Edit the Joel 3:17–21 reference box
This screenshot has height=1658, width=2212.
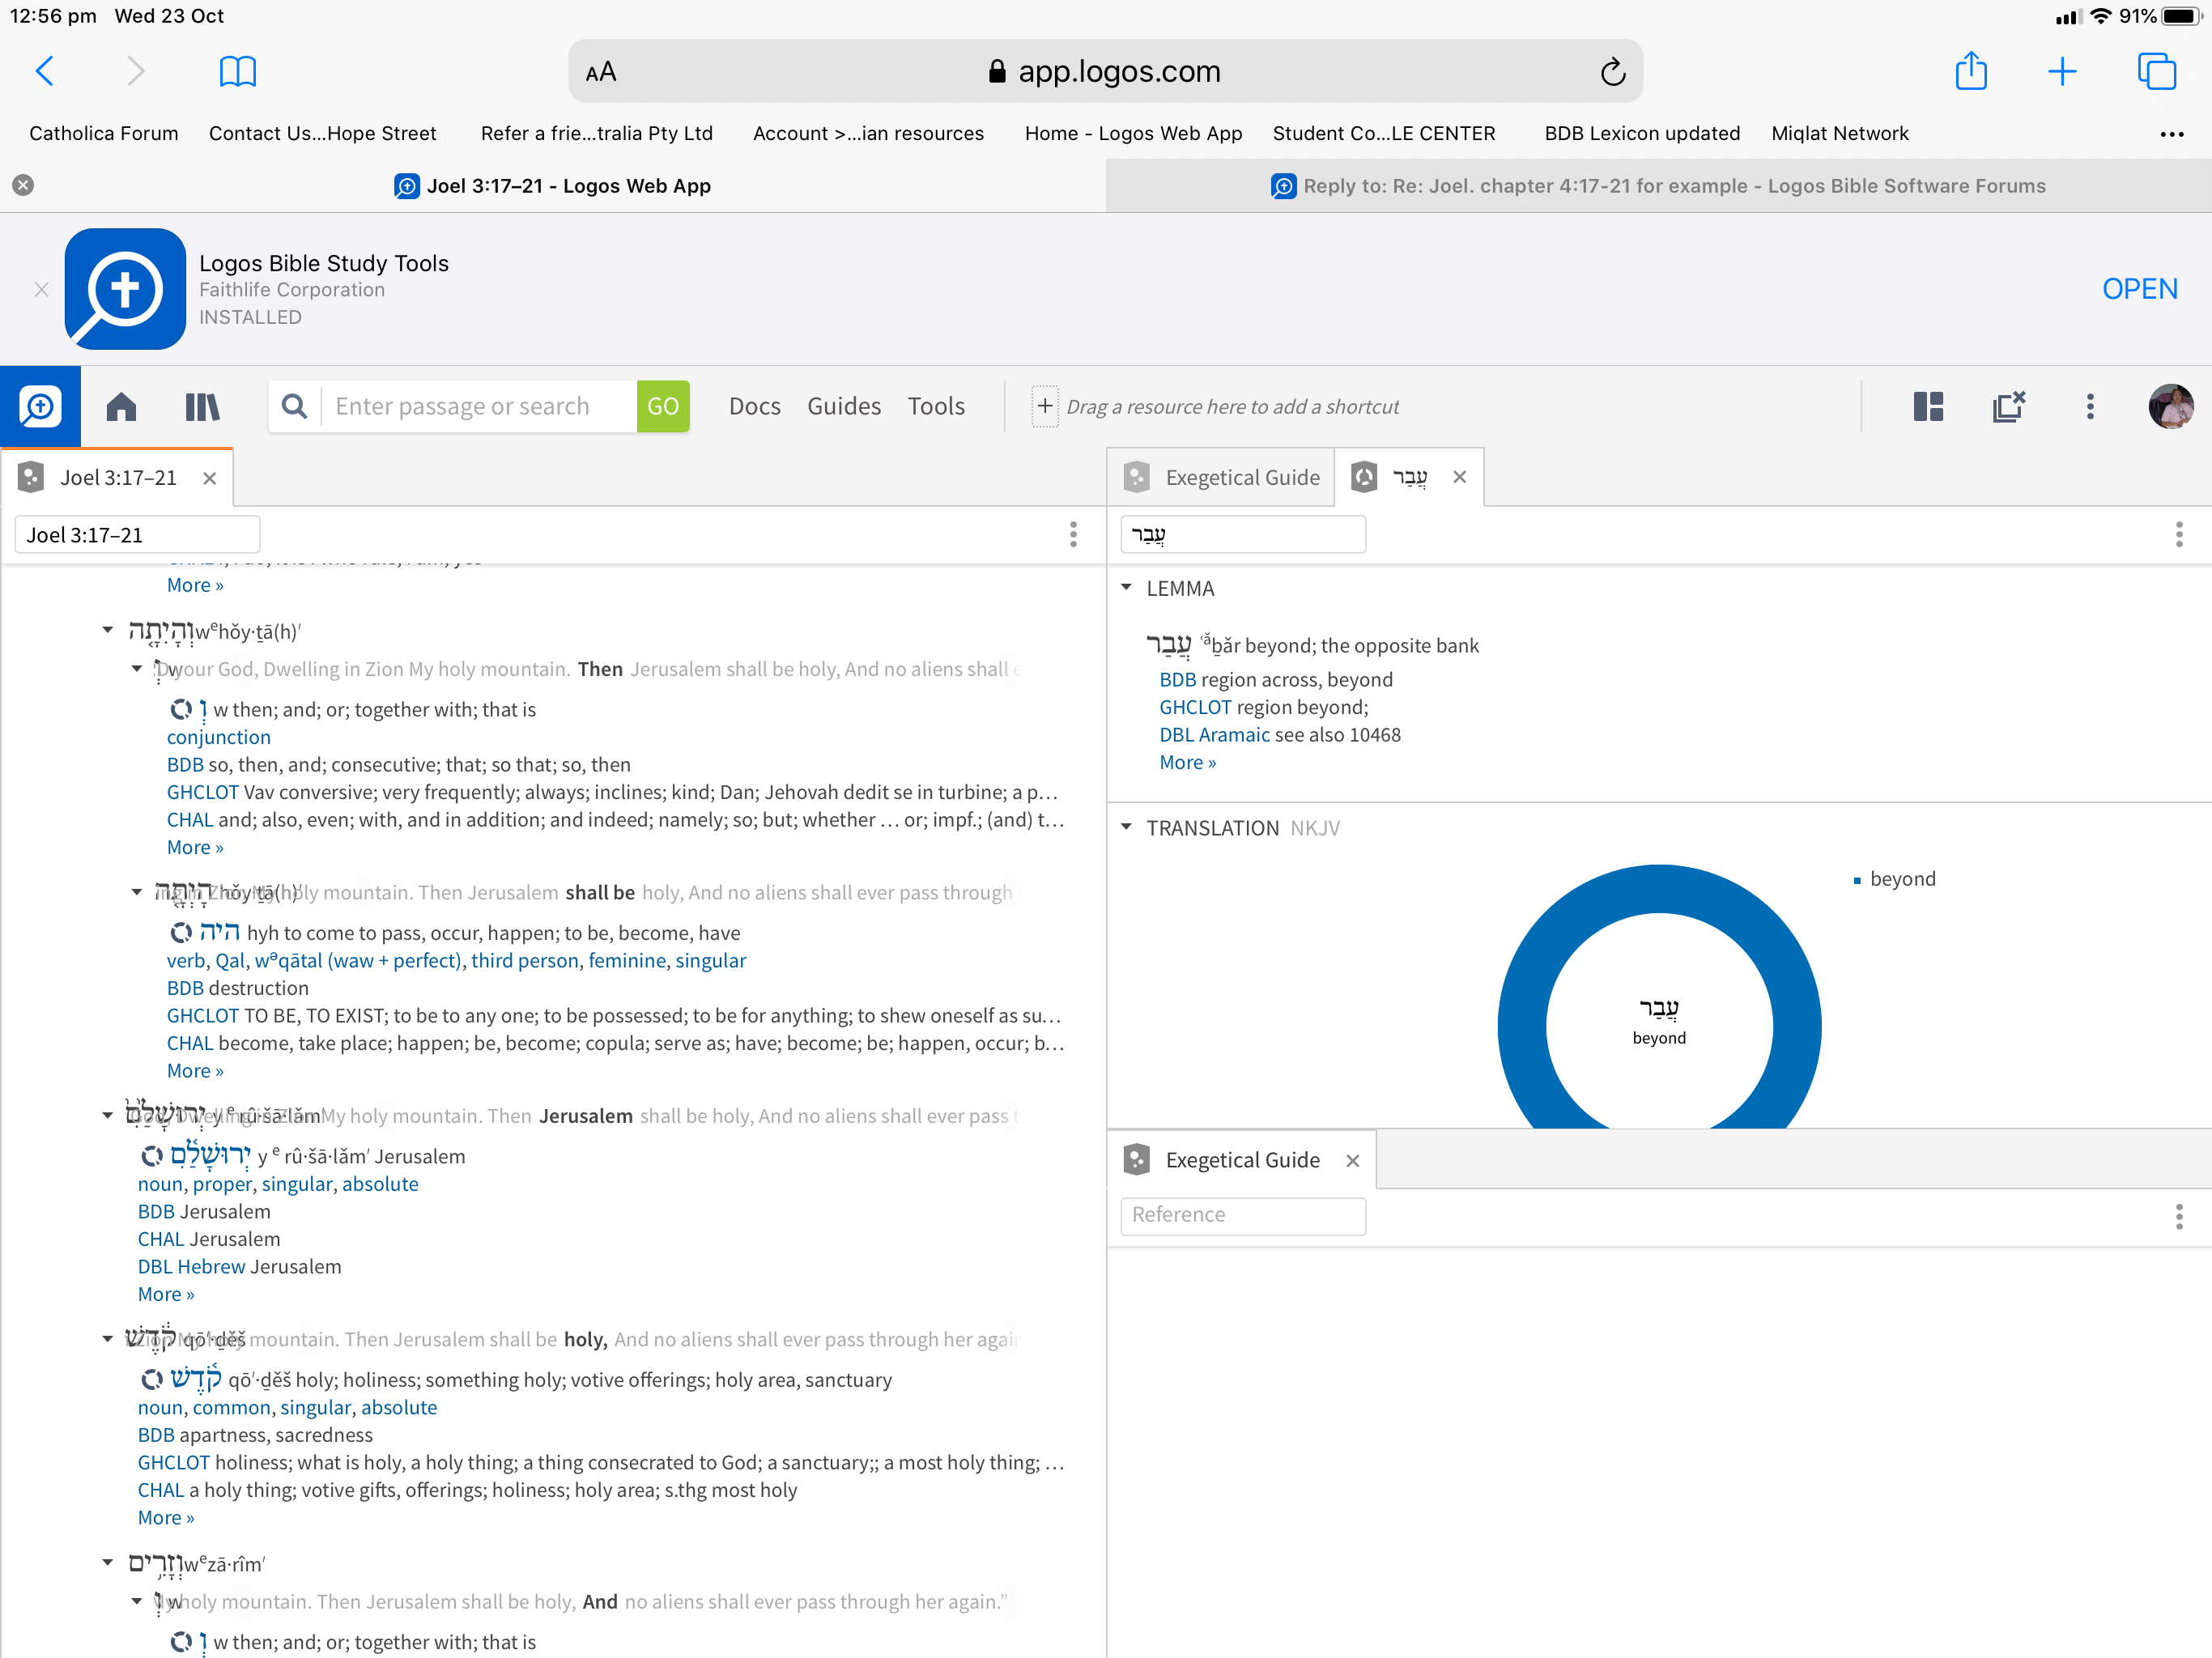[137, 535]
